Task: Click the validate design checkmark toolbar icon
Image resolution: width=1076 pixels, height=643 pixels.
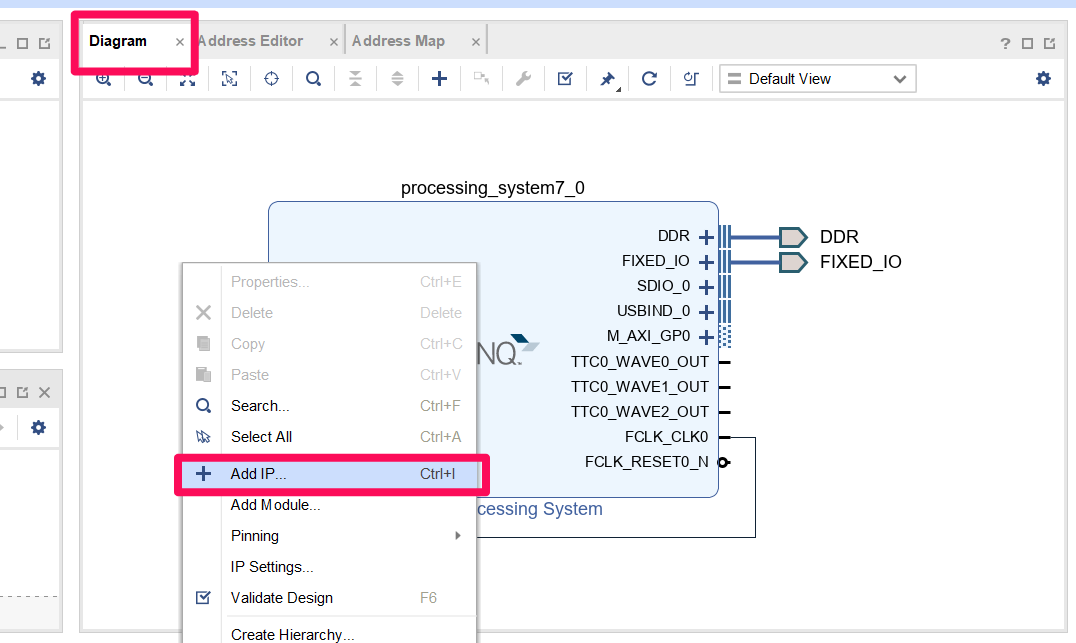Action: (565, 79)
